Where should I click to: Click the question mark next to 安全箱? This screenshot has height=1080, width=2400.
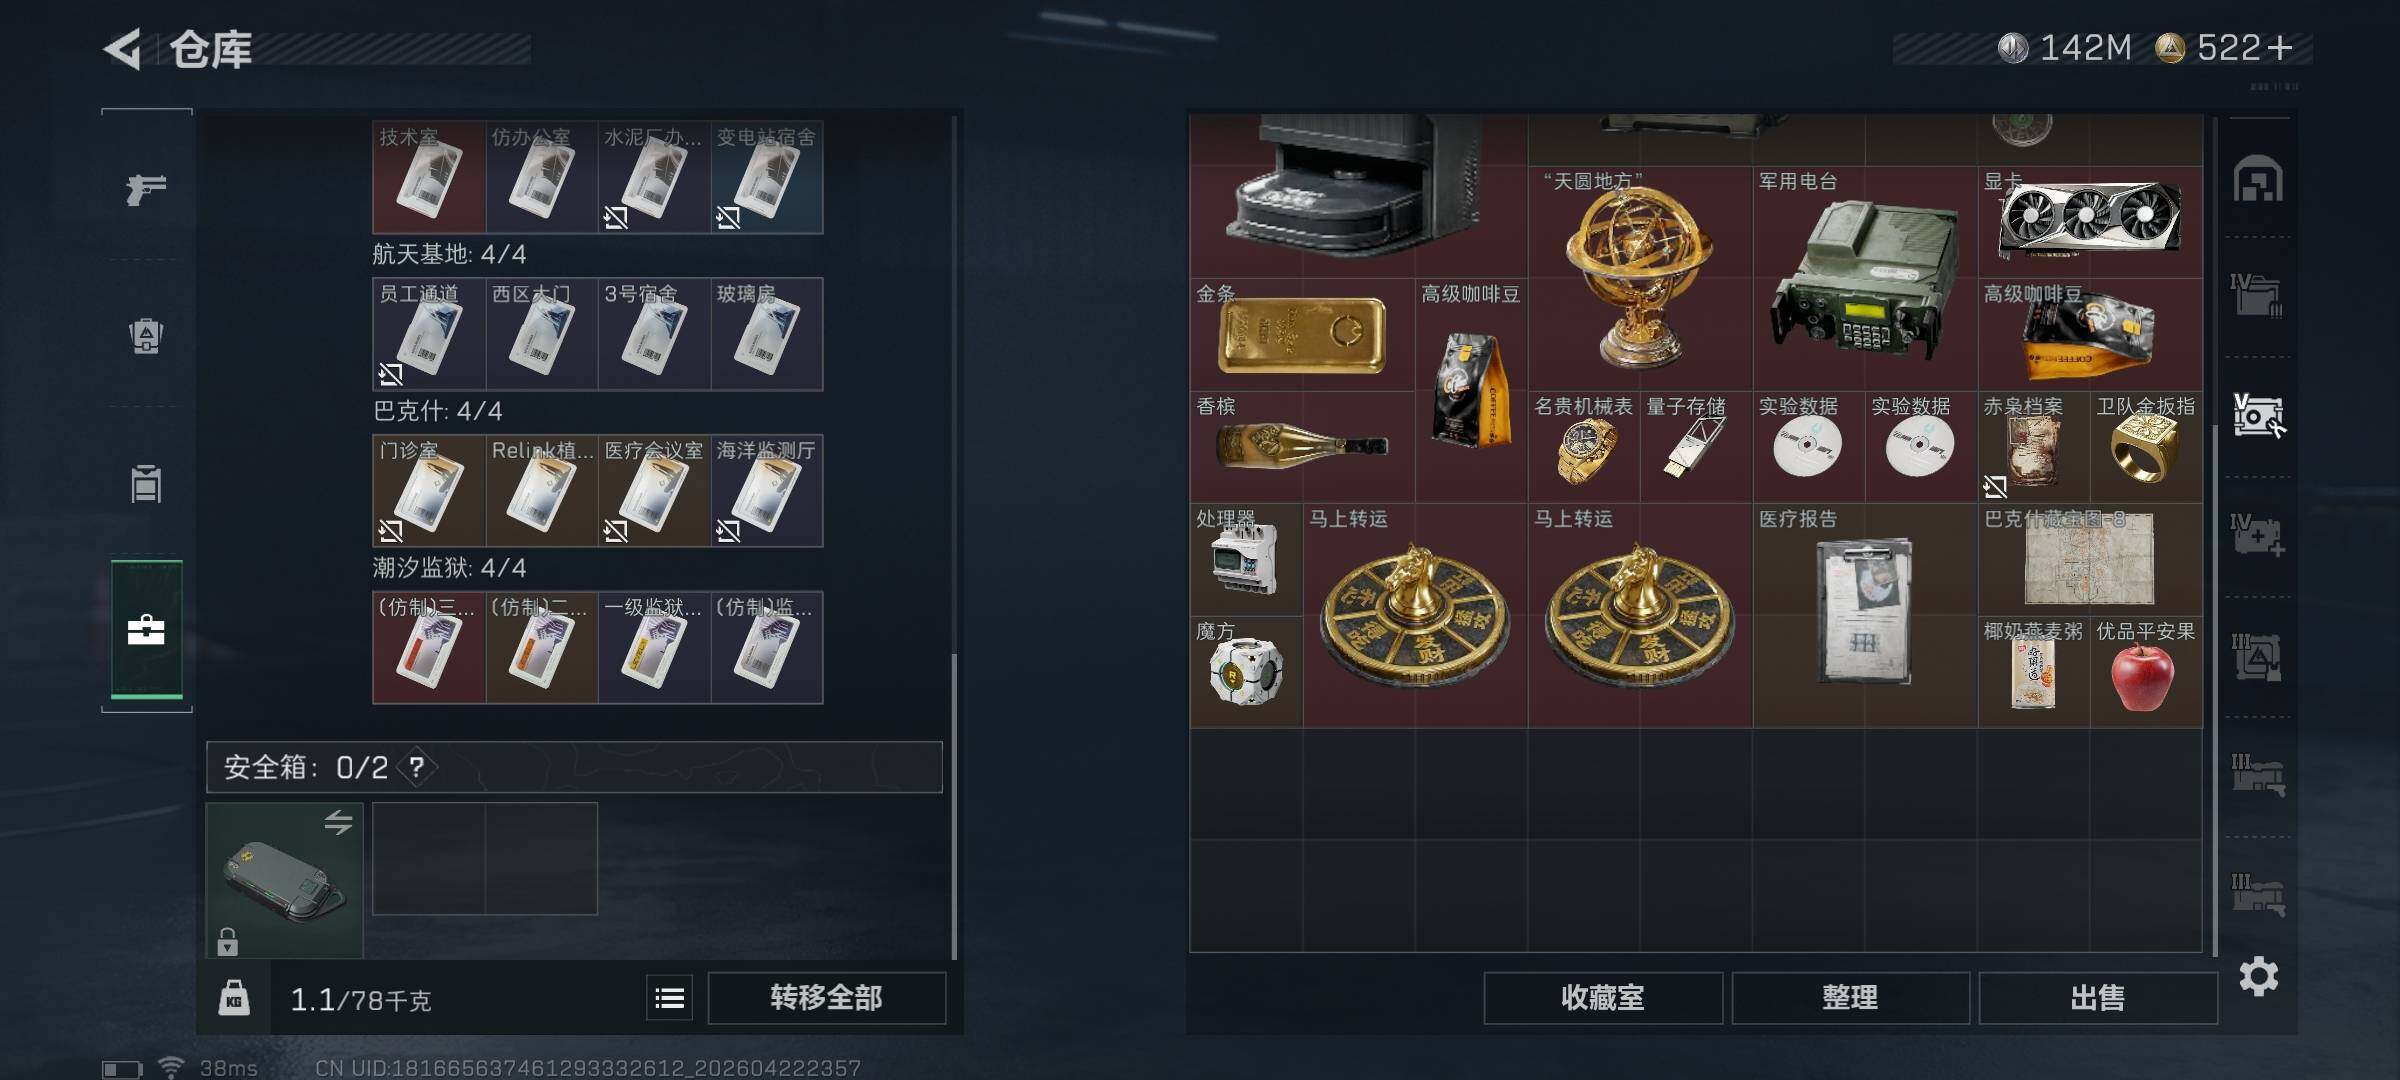(x=417, y=767)
